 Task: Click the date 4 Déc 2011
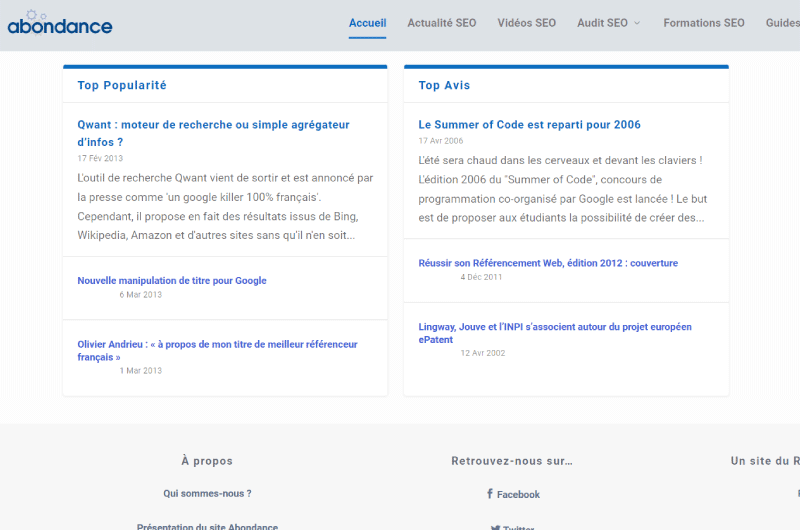(x=481, y=277)
